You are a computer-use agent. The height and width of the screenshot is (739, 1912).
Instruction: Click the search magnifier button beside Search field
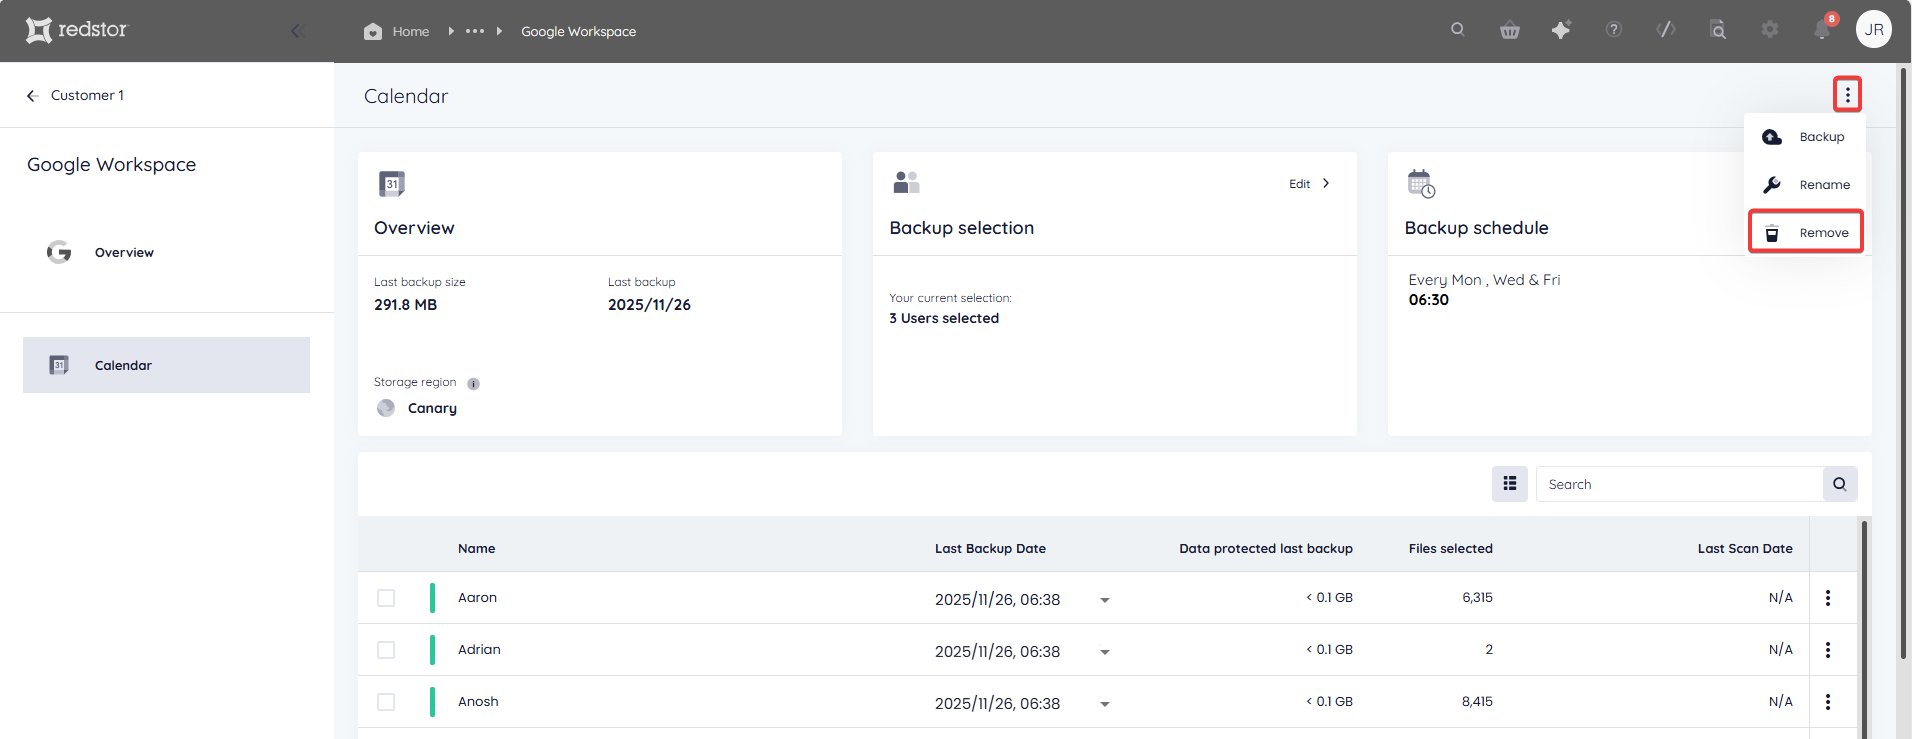coord(1840,484)
